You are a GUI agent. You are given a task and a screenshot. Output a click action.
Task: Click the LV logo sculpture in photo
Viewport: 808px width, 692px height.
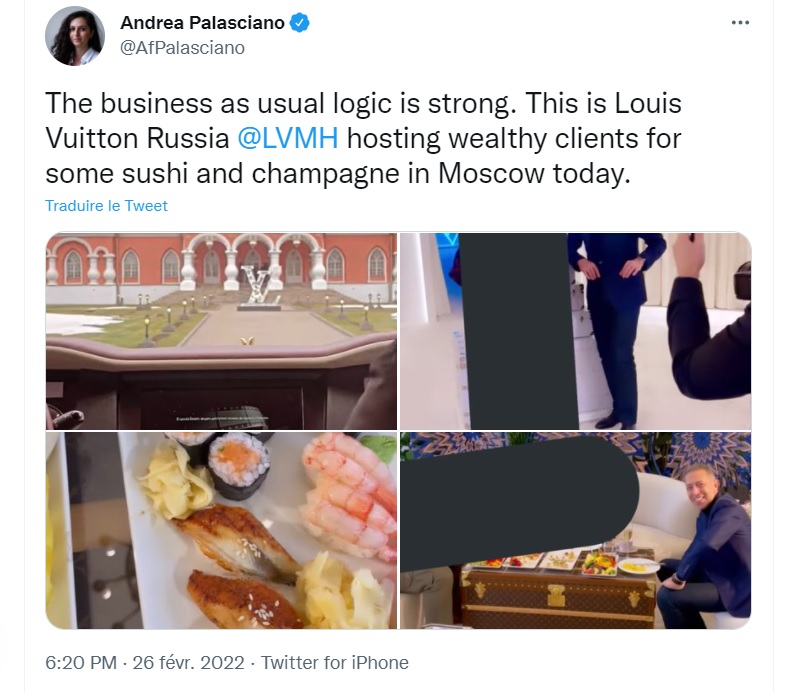click(259, 288)
